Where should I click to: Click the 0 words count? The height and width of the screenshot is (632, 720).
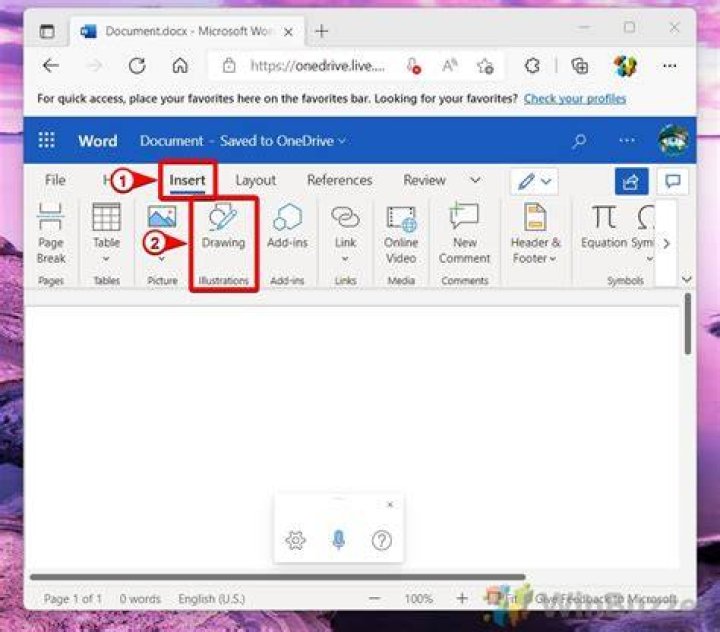140,599
